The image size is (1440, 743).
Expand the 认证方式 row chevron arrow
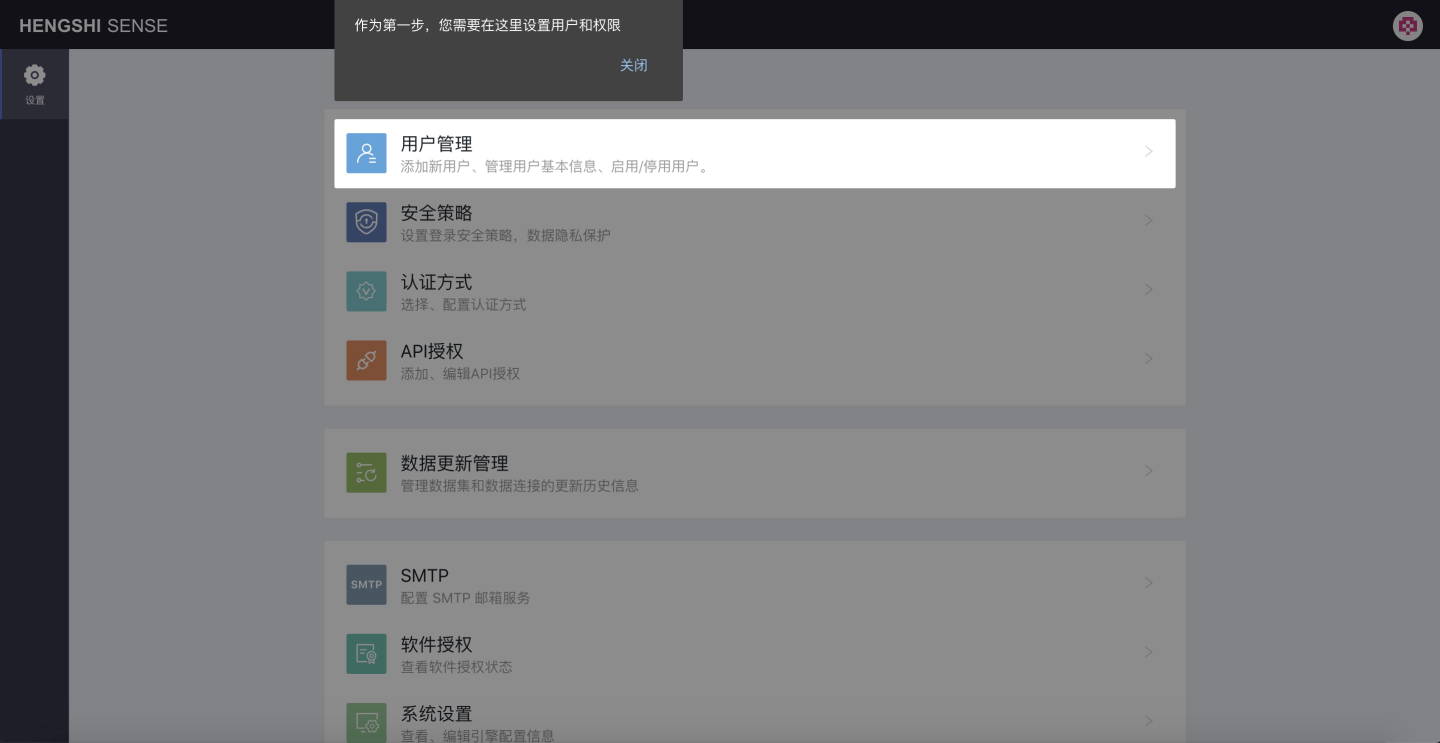pyautogui.click(x=1149, y=289)
